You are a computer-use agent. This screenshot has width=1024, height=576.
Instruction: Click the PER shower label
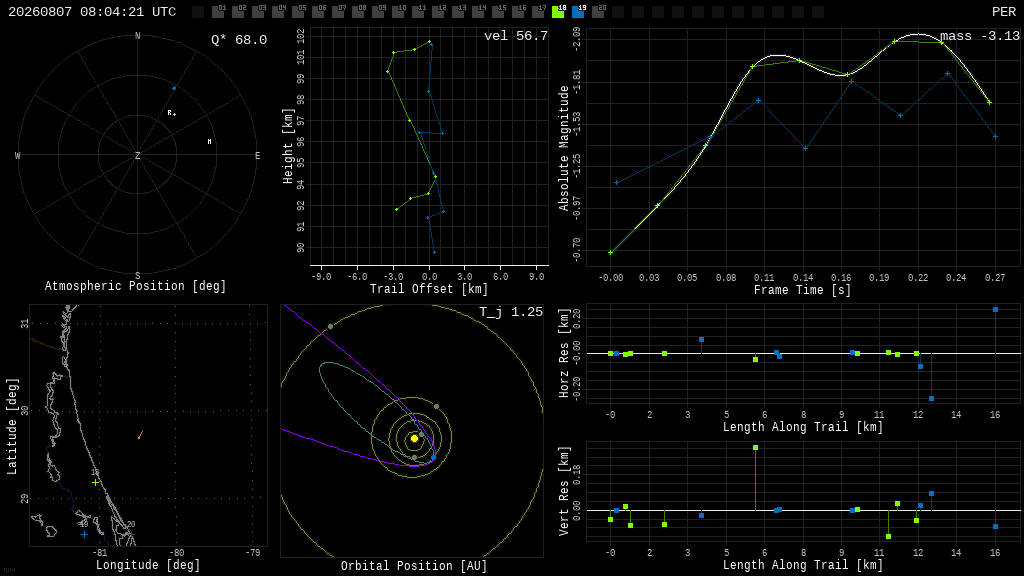coord(1004,12)
